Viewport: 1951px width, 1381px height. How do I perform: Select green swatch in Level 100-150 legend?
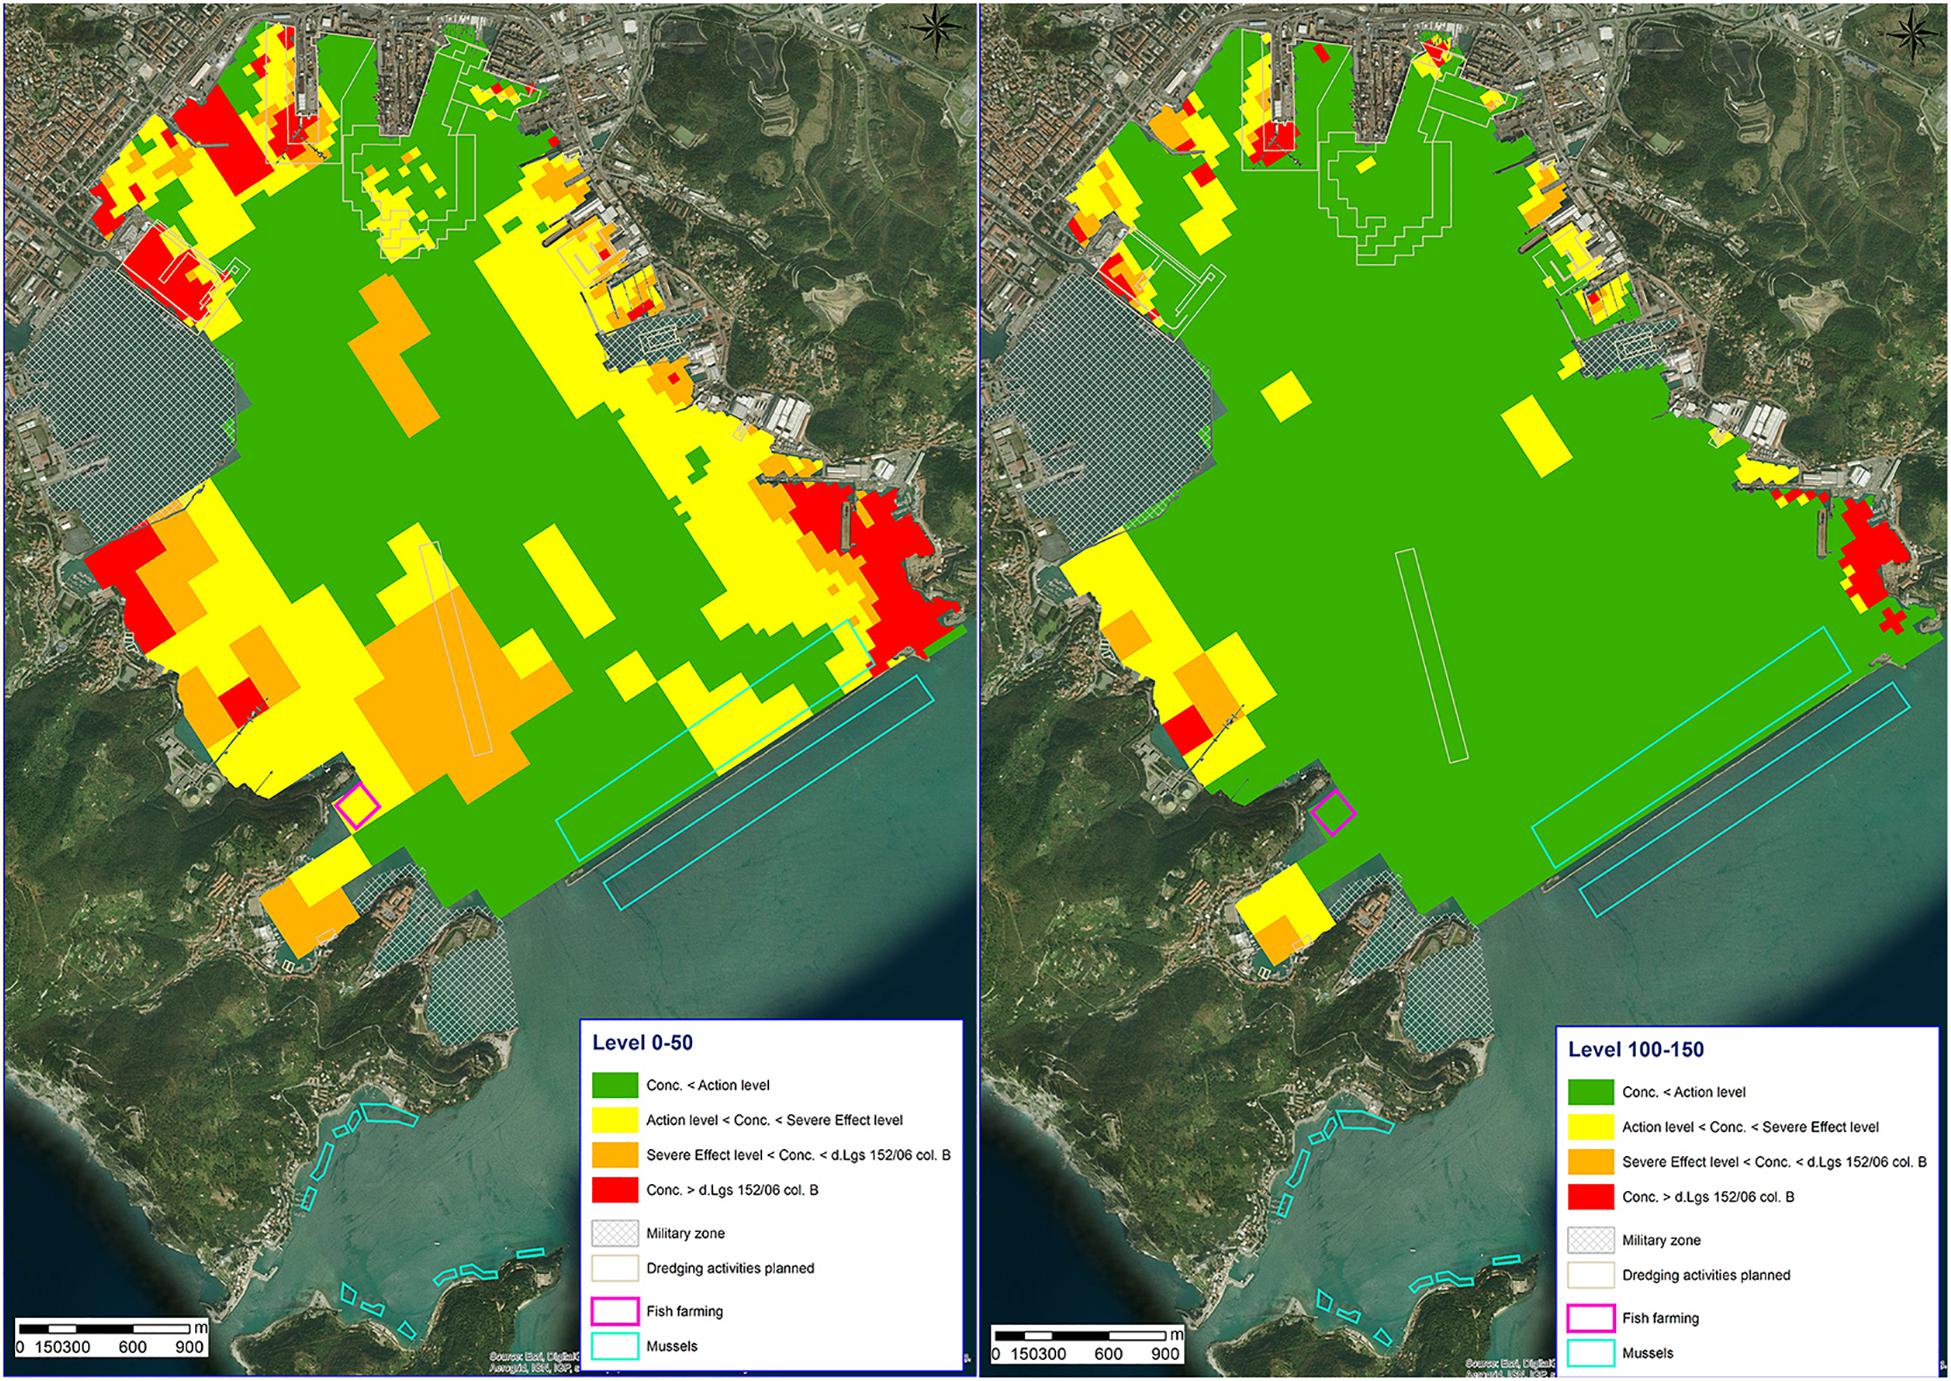(x=1591, y=1092)
